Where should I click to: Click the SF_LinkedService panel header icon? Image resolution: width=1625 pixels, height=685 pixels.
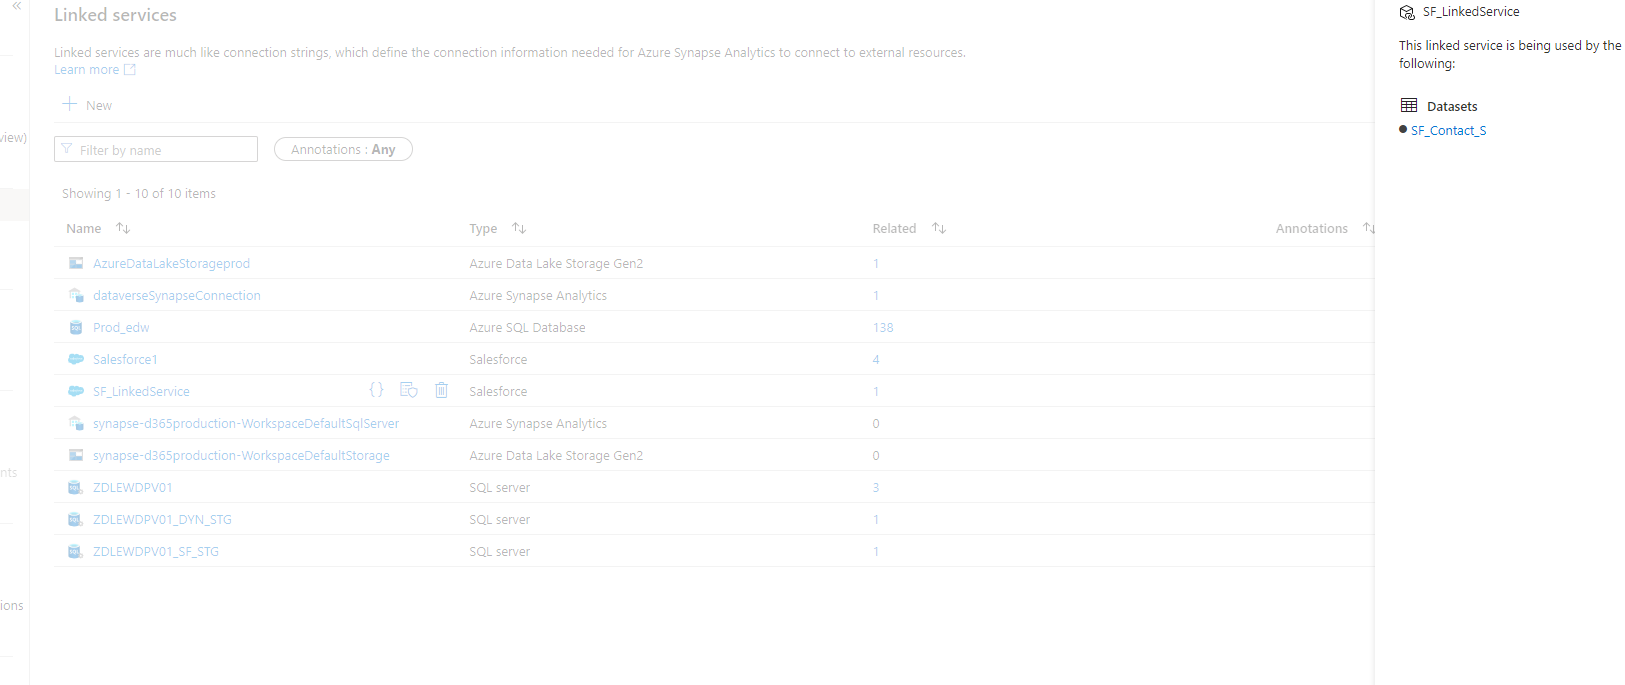tap(1407, 12)
